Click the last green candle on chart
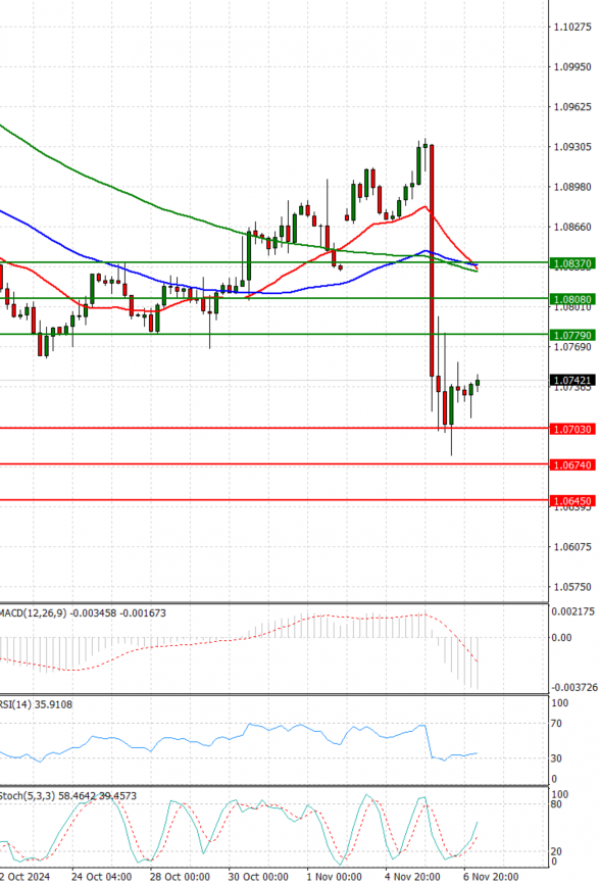 tap(478, 383)
